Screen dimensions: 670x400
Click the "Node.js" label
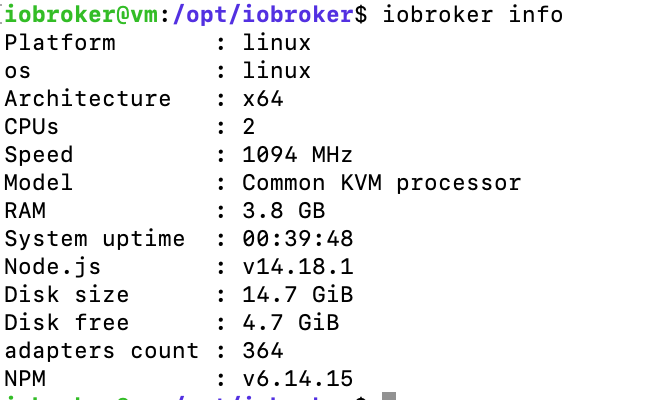(x=53, y=267)
